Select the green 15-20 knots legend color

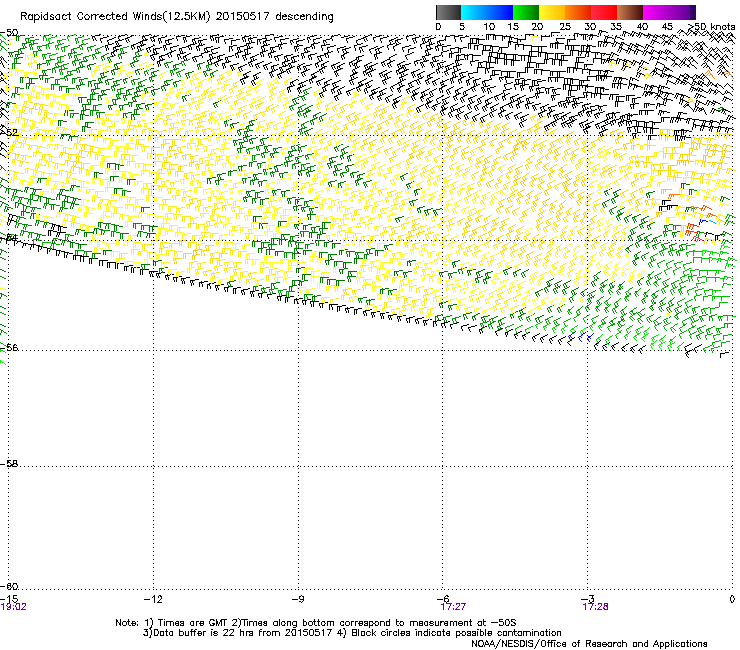[x=526, y=12]
